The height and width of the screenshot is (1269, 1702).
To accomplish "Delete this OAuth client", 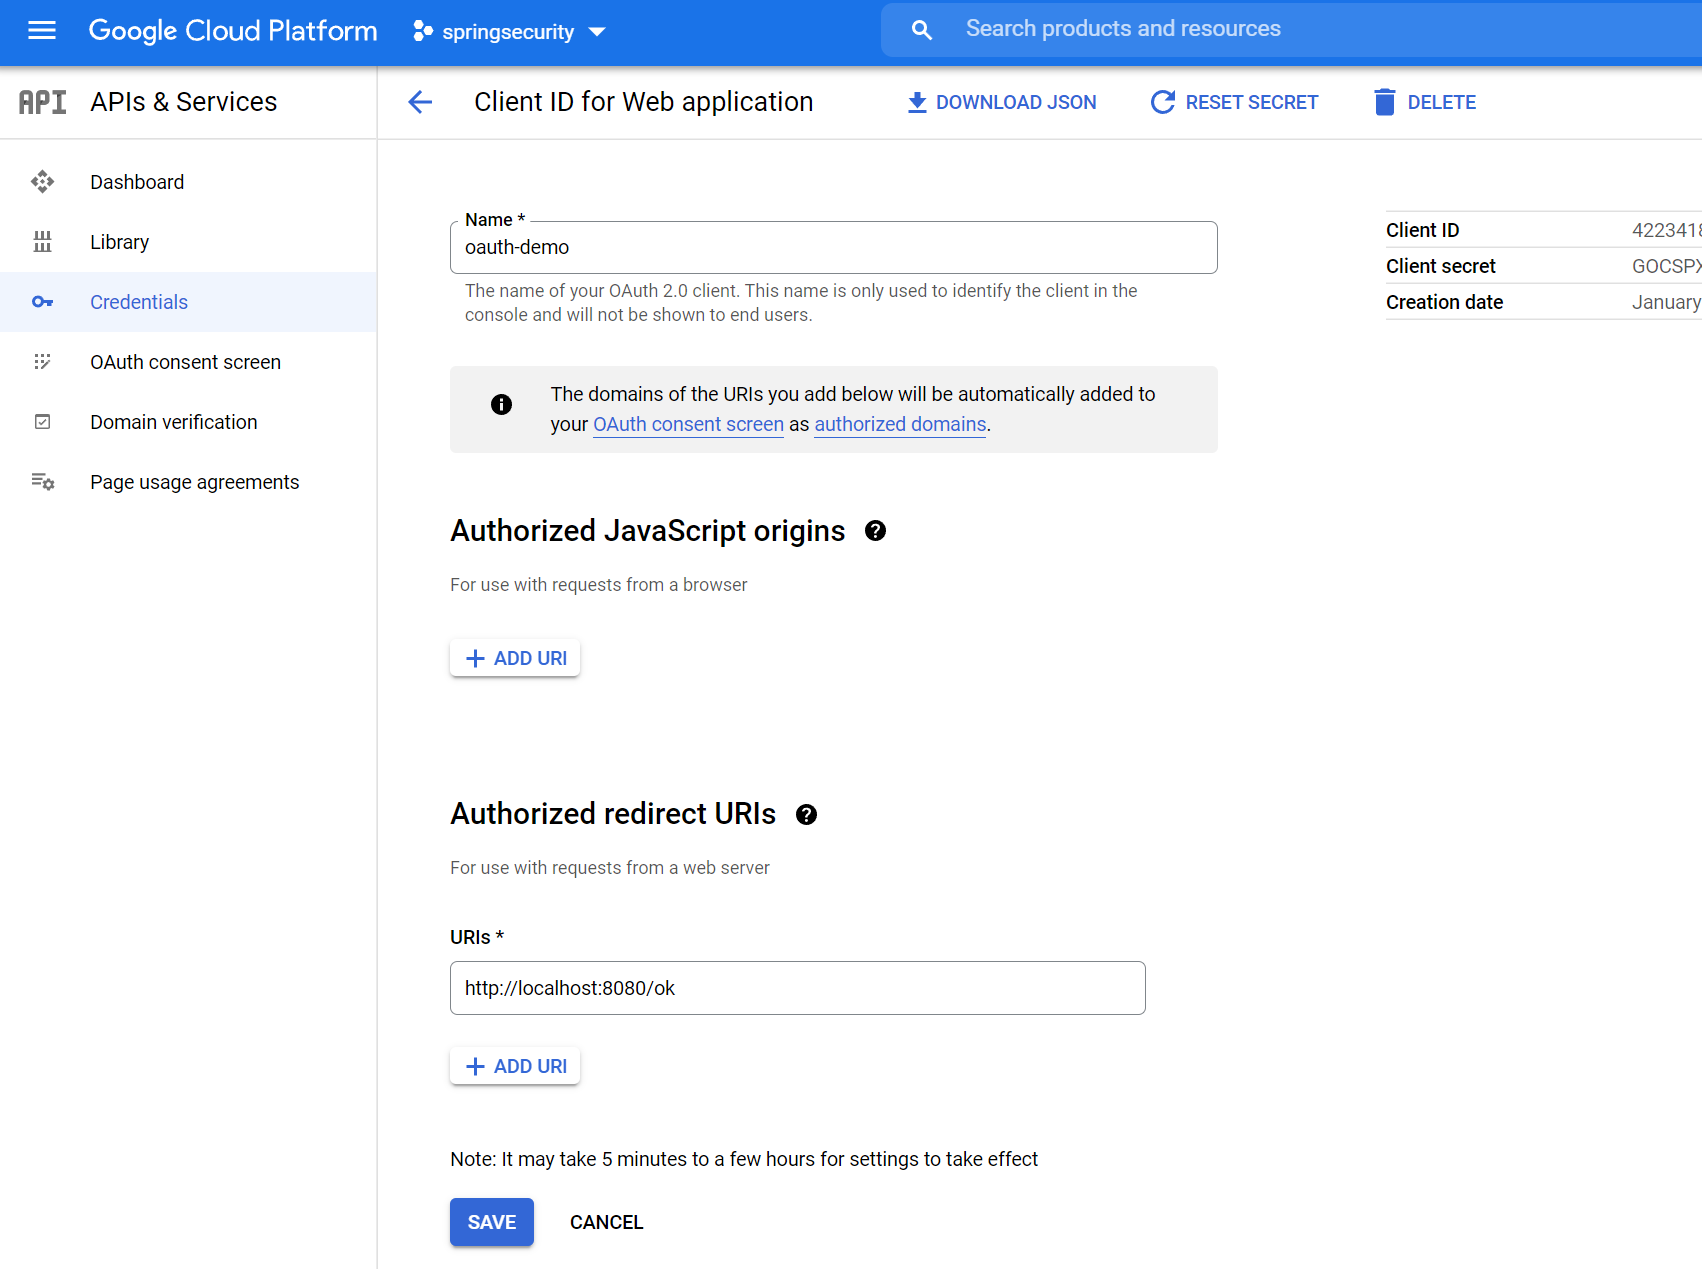I will pos(1425,102).
